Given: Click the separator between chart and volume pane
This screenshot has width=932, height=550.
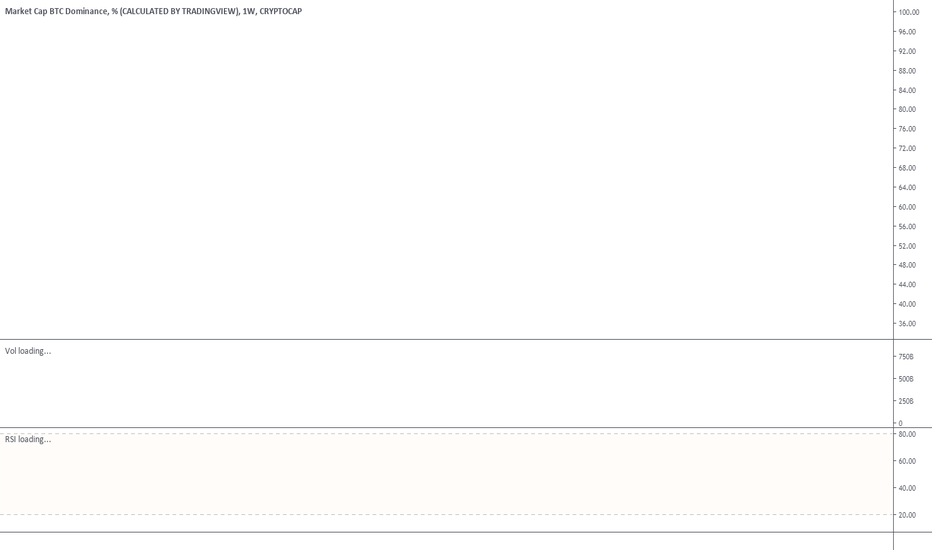Looking at the screenshot, I should coord(466,340).
